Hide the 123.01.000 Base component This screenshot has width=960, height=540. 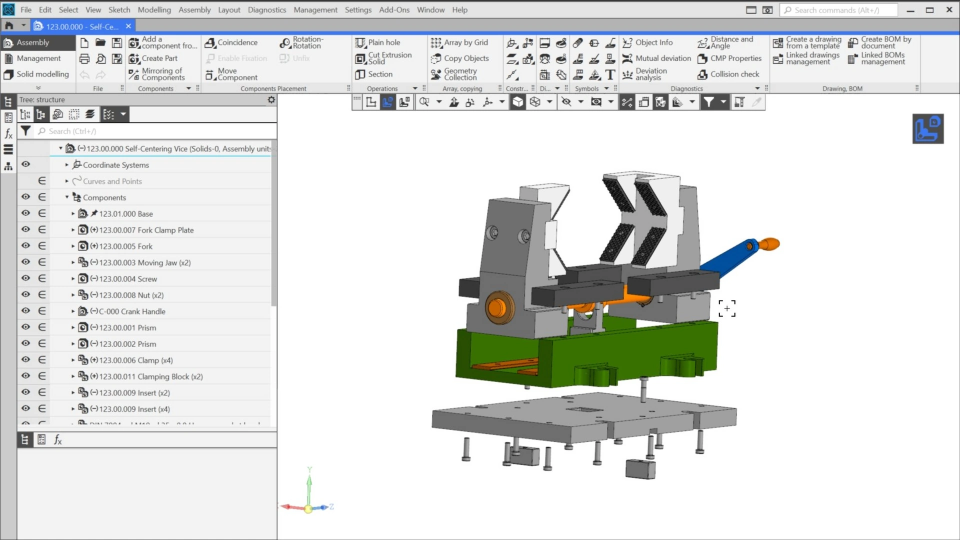pyautogui.click(x=26, y=214)
